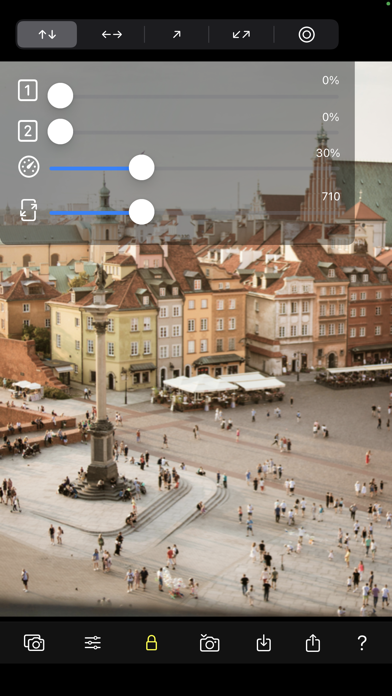Click the 710 size slider knob
This screenshot has height=696, width=392.
click(x=142, y=212)
